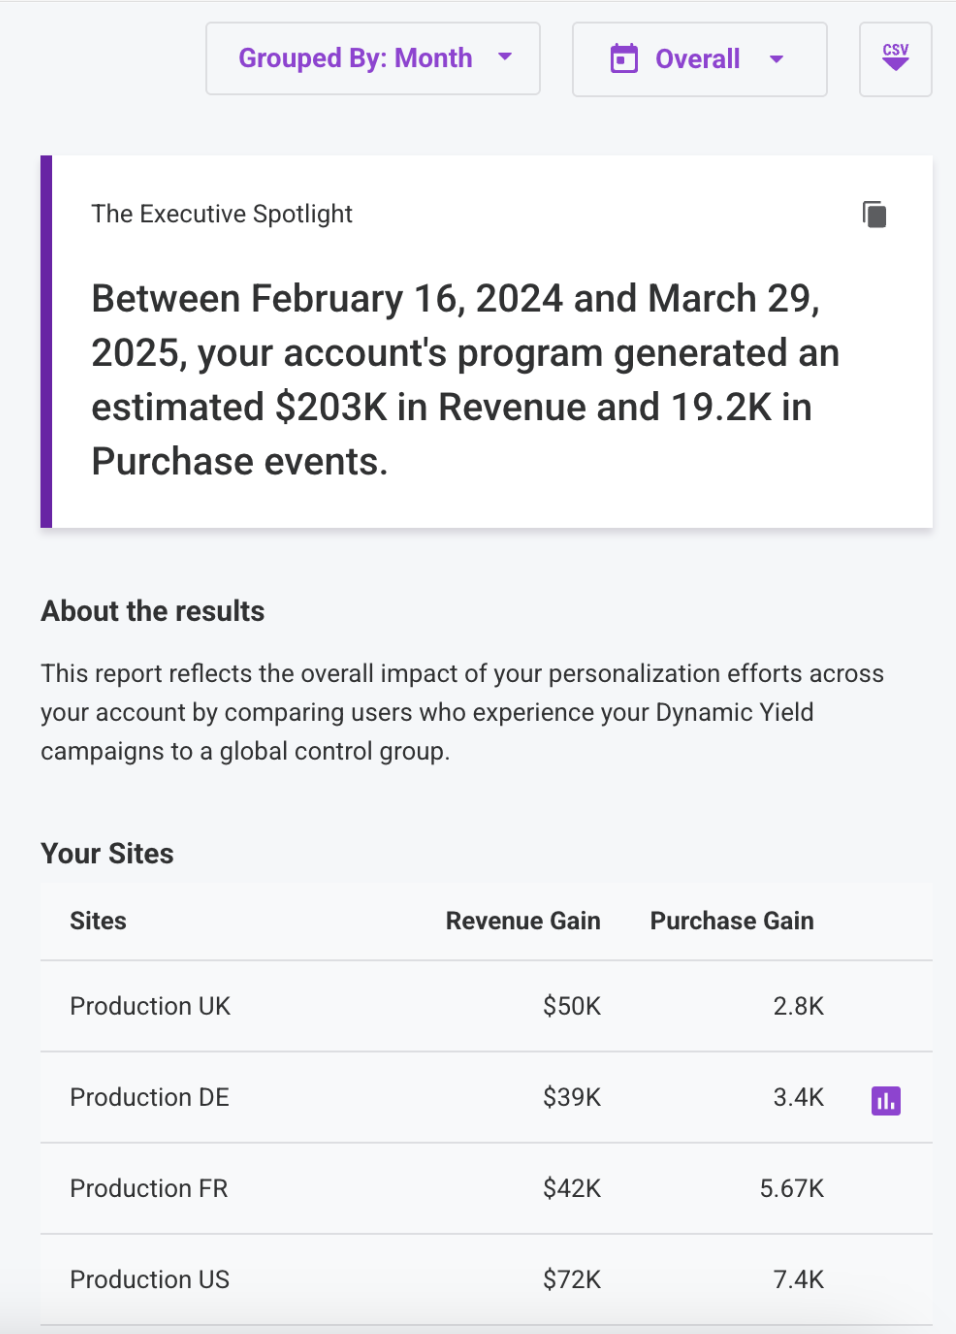Open Production DE chart icon

tap(886, 1101)
